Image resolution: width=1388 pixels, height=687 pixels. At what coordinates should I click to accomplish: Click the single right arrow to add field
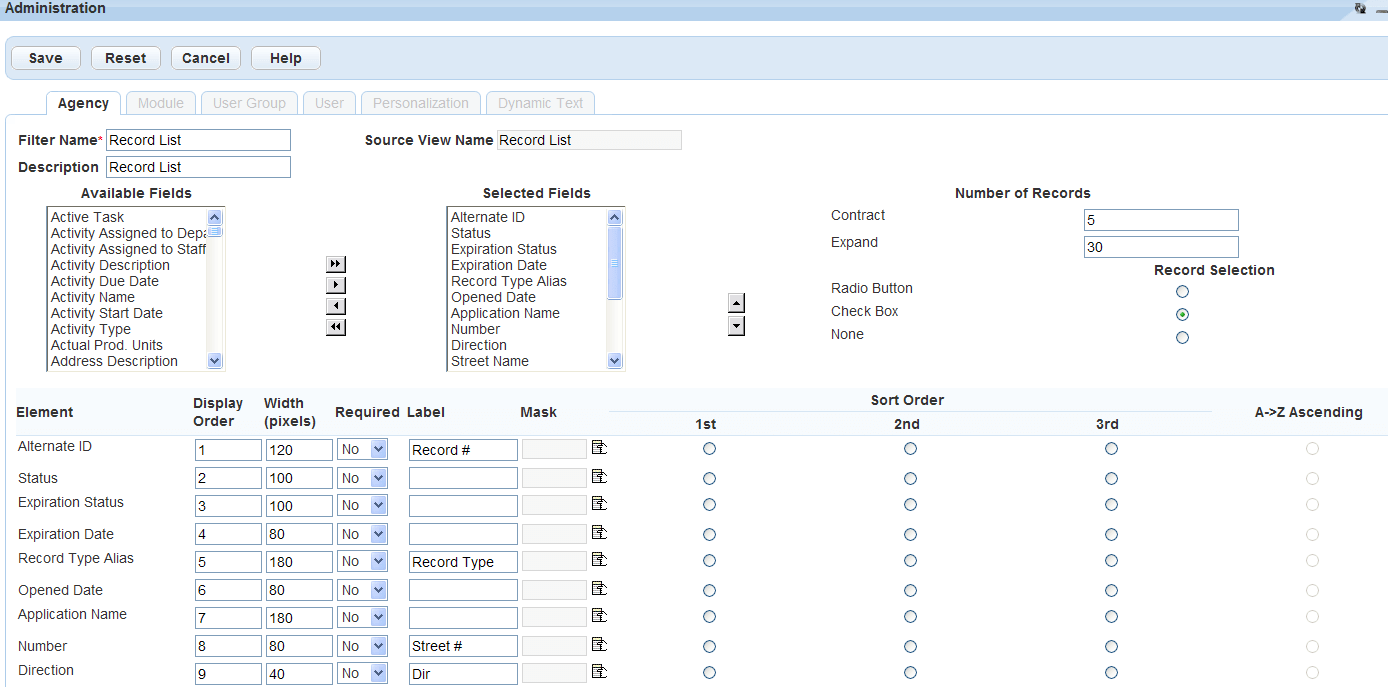point(336,285)
